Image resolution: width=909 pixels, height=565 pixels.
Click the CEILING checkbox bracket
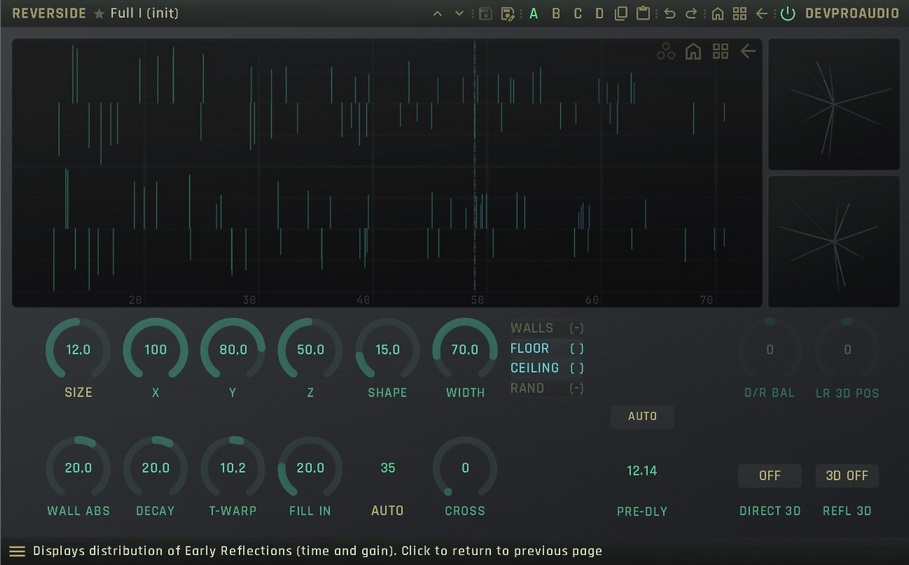577,368
